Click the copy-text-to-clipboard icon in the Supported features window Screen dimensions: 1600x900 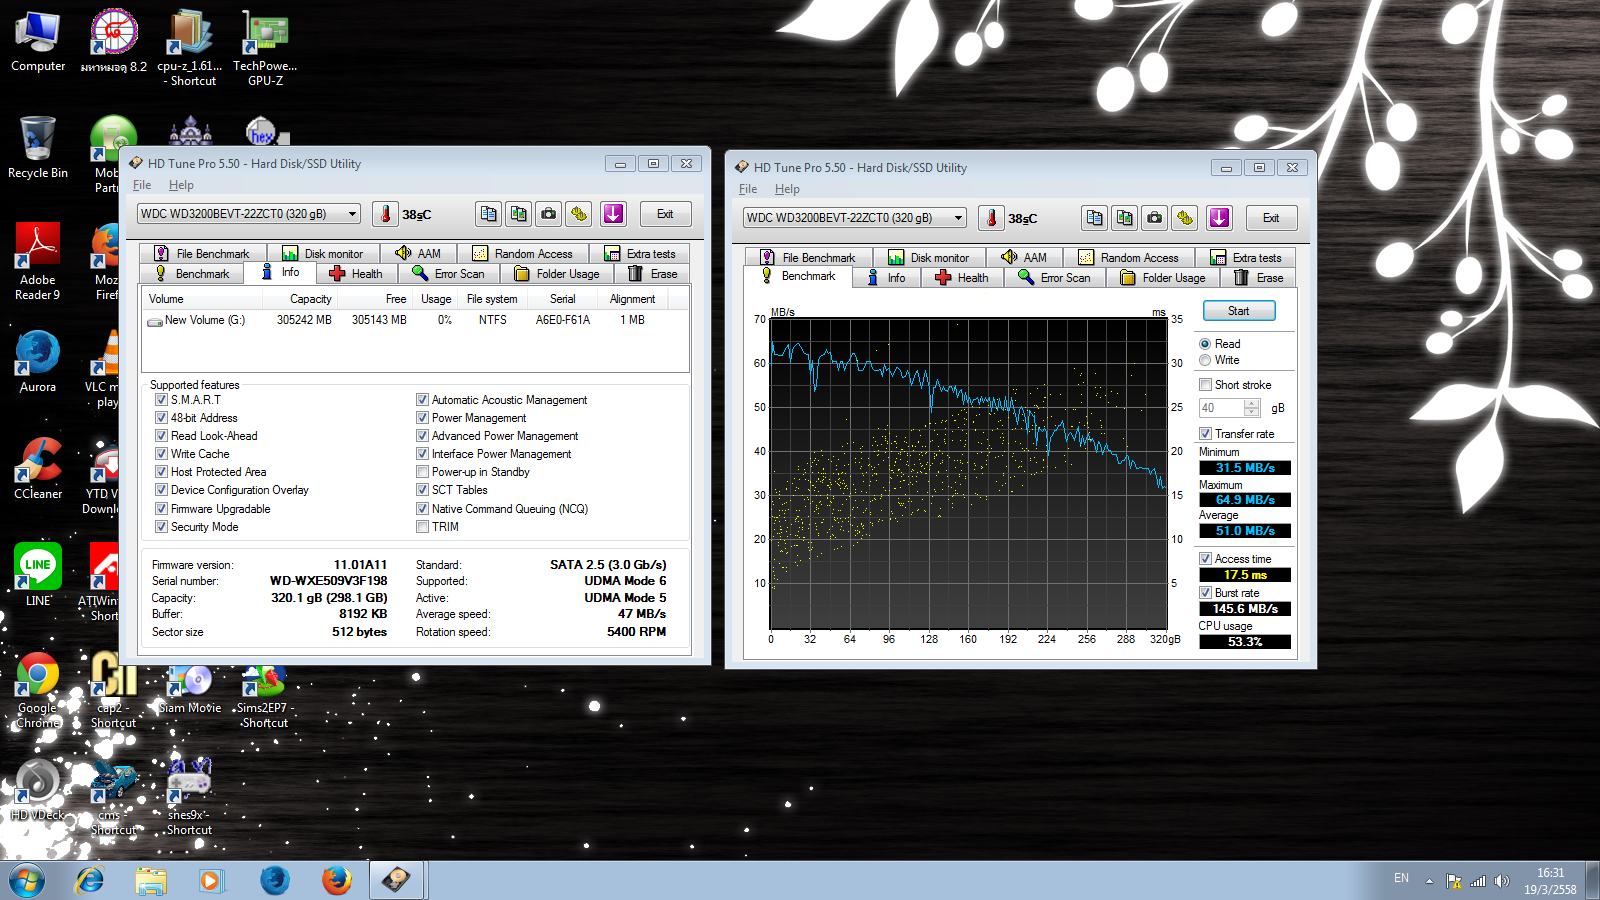click(x=488, y=214)
